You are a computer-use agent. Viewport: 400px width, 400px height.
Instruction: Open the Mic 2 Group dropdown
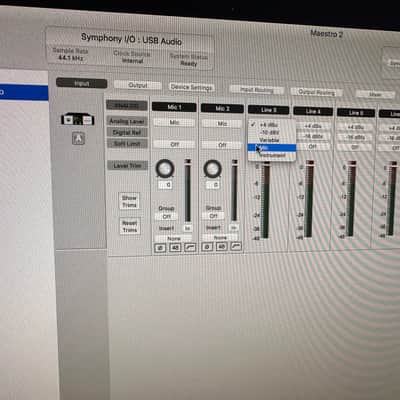point(213,216)
